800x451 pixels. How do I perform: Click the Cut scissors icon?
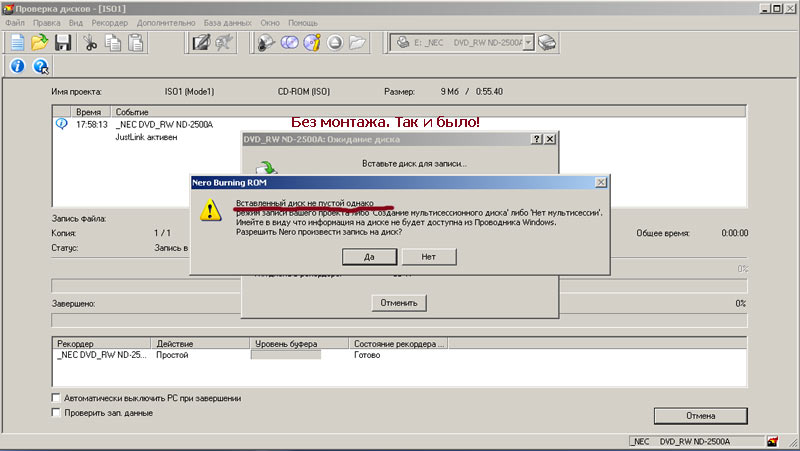(90, 43)
